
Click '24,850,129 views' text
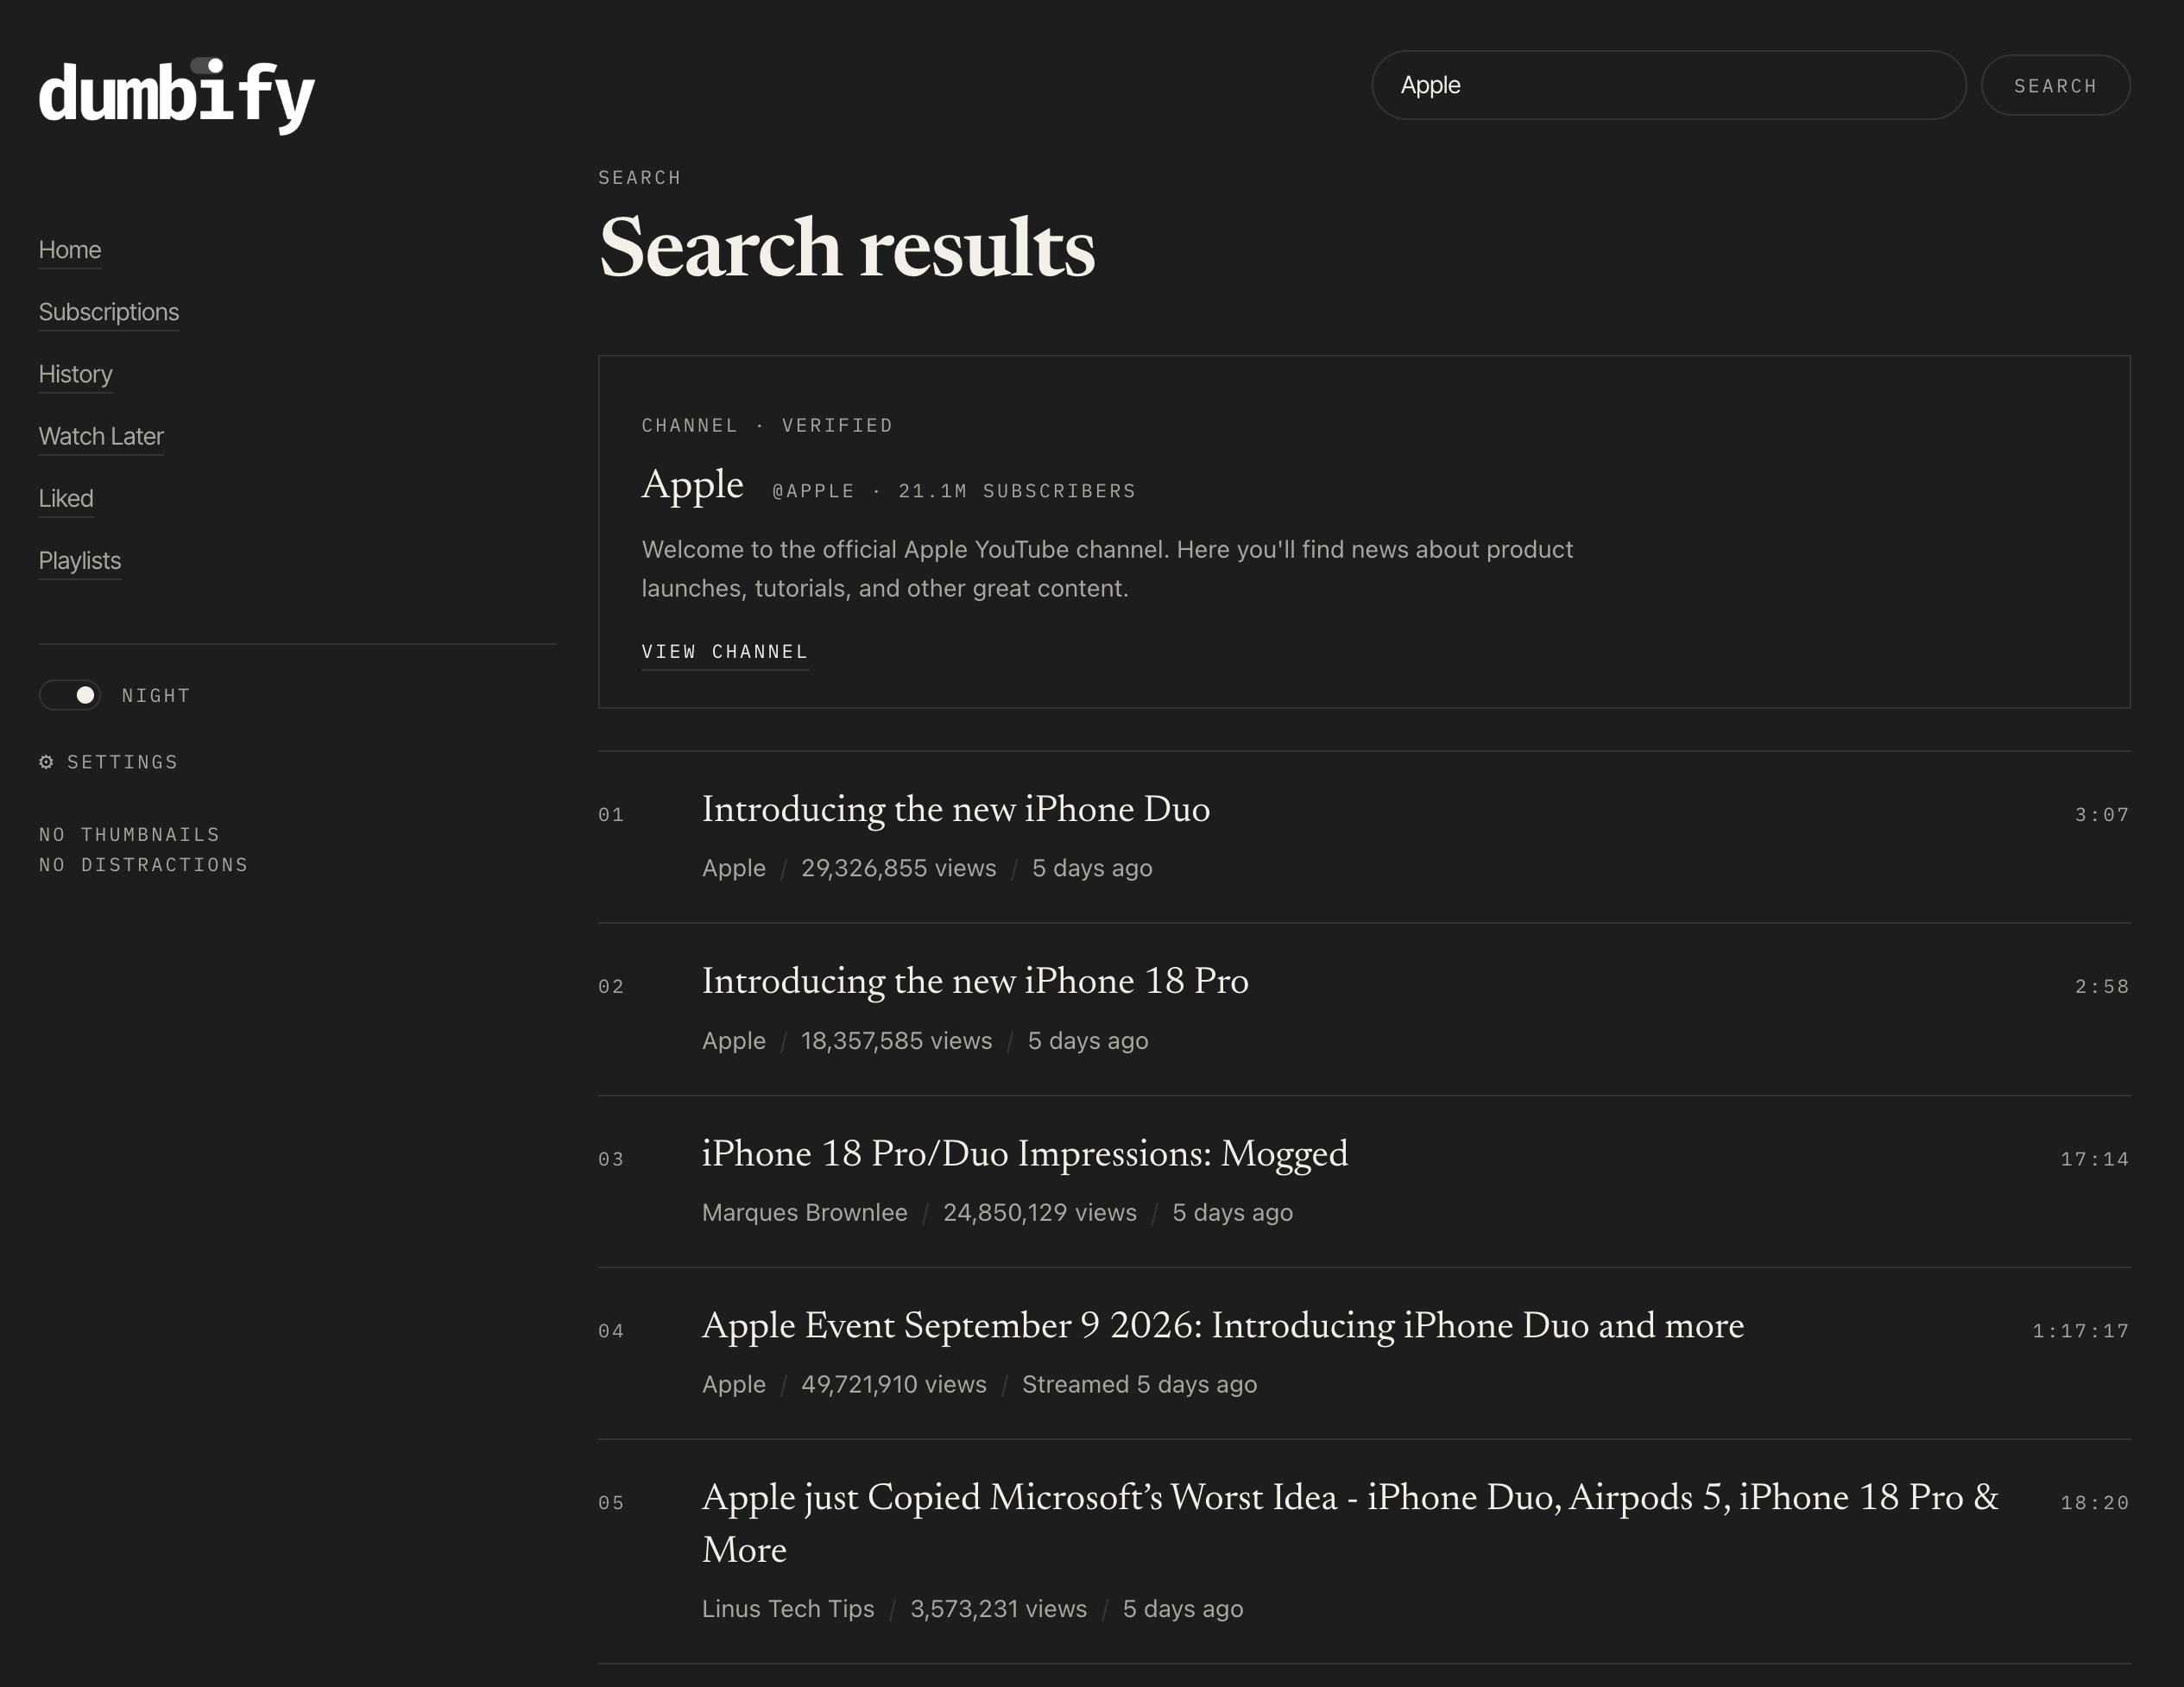(x=1040, y=1213)
